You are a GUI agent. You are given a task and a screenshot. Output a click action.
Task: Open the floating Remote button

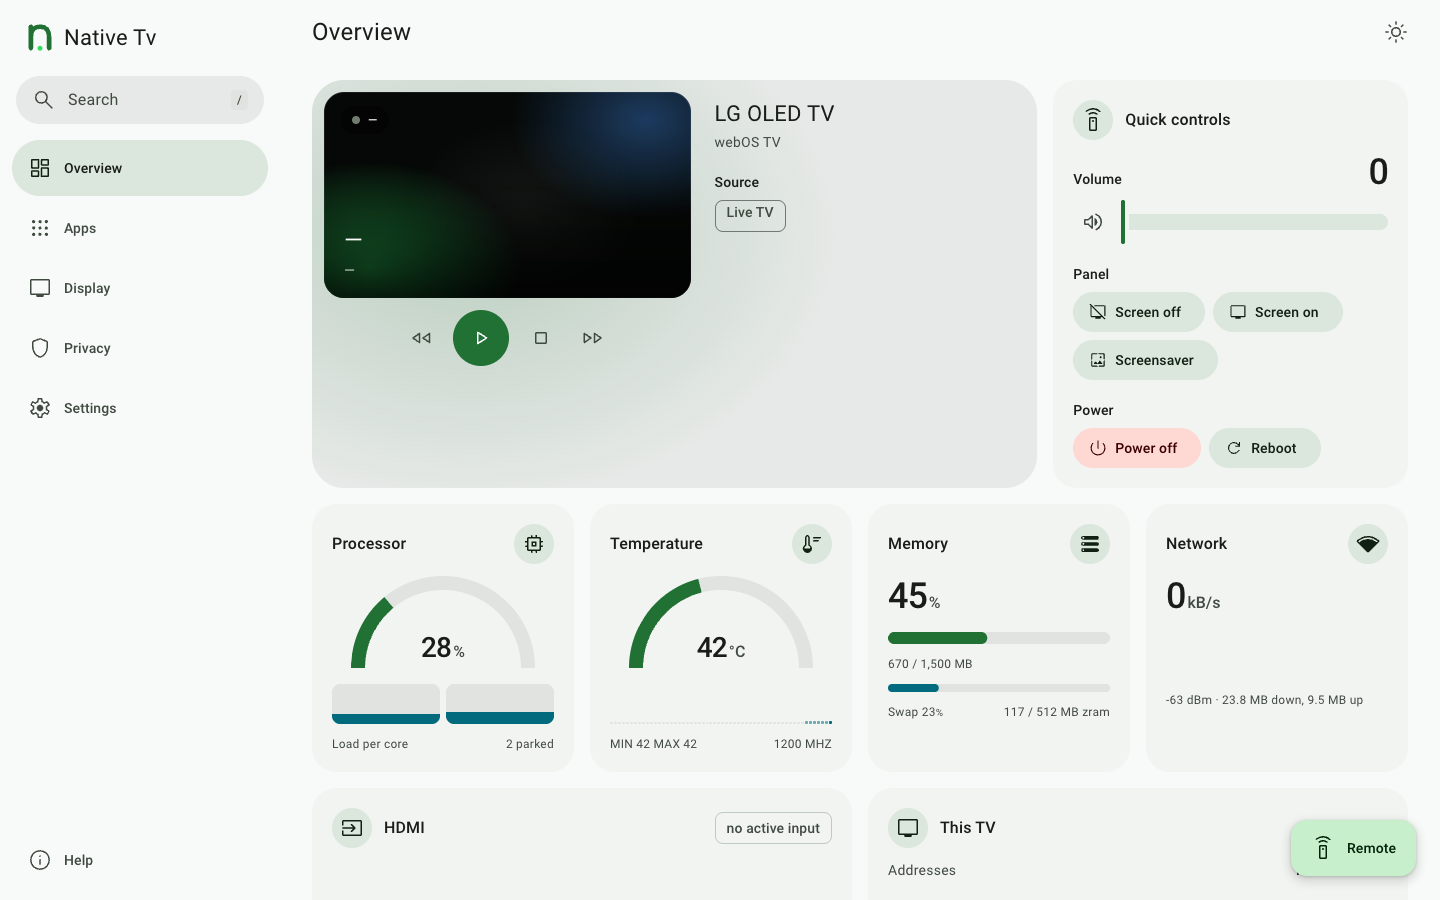pos(1353,848)
